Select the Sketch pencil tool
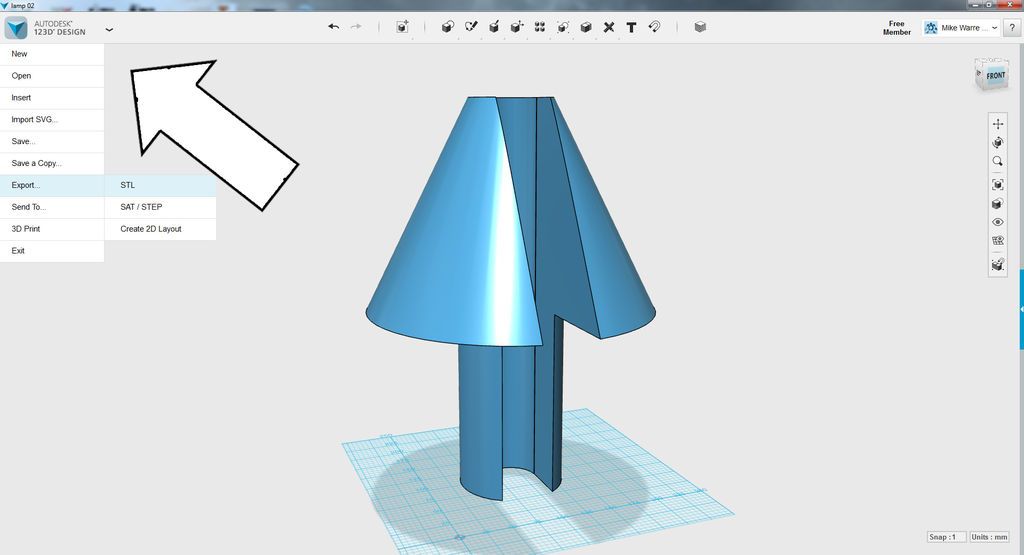The image size is (1024, 555). point(471,27)
